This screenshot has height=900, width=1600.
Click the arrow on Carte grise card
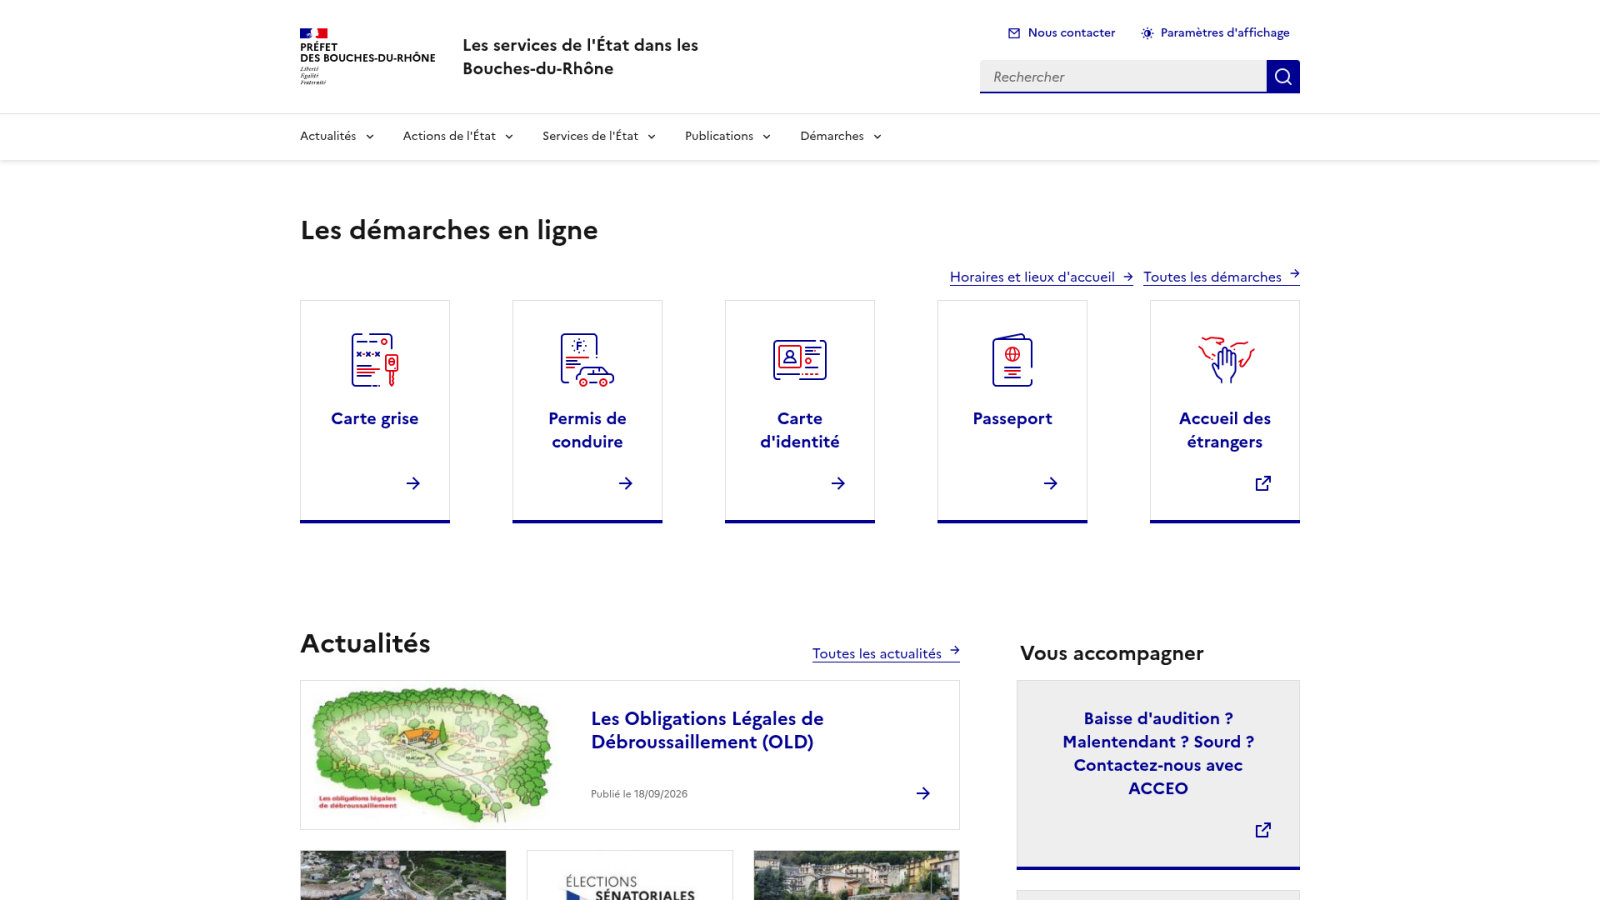point(413,483)
